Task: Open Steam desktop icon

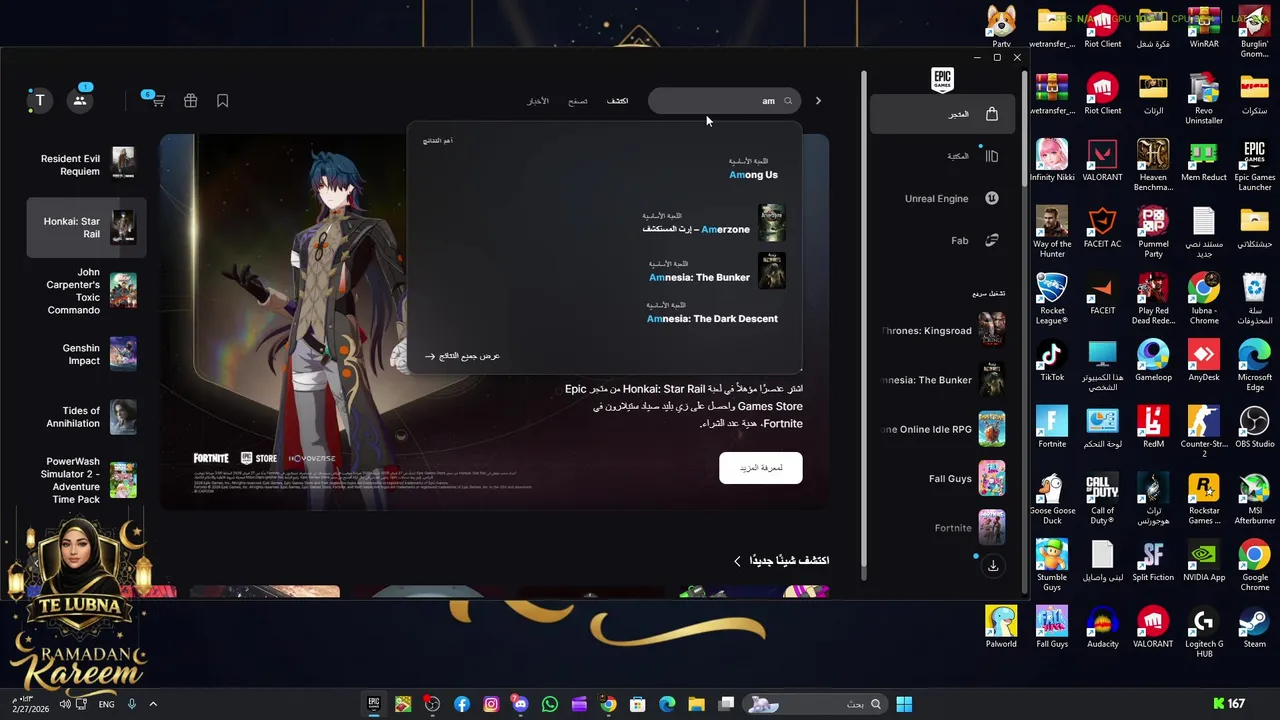Action: coord(1254,626)
